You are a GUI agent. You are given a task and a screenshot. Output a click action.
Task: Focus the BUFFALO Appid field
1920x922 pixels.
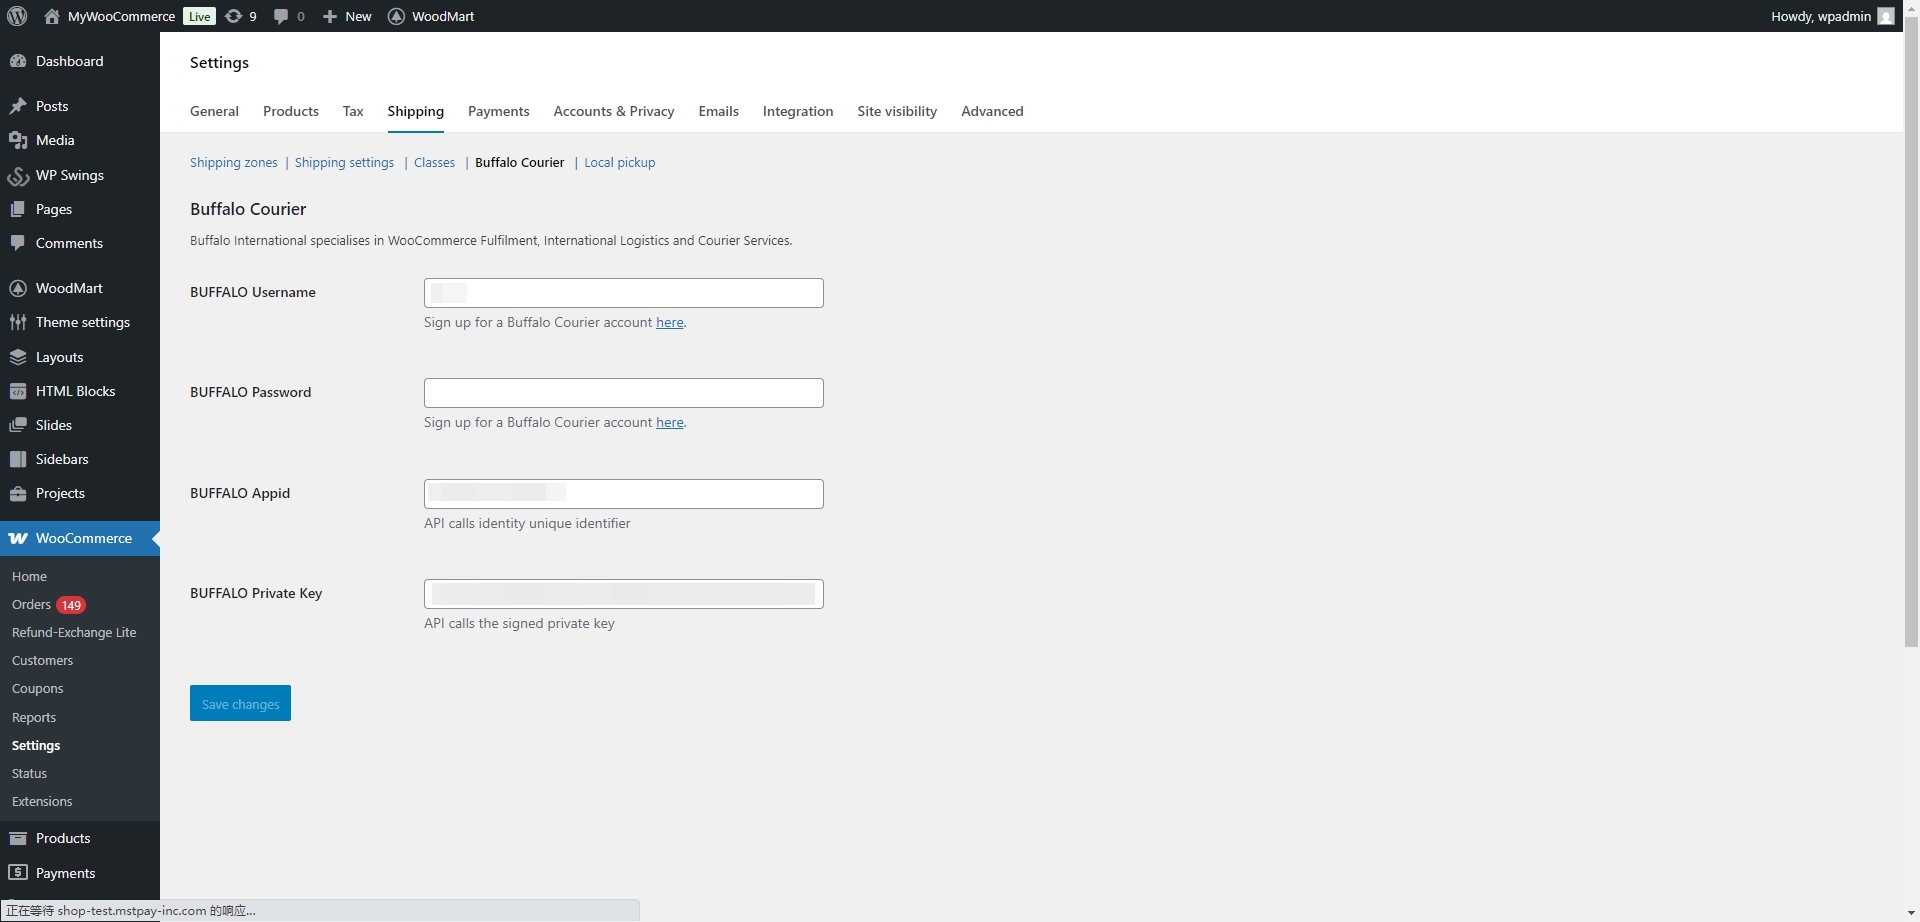[624, 494]
